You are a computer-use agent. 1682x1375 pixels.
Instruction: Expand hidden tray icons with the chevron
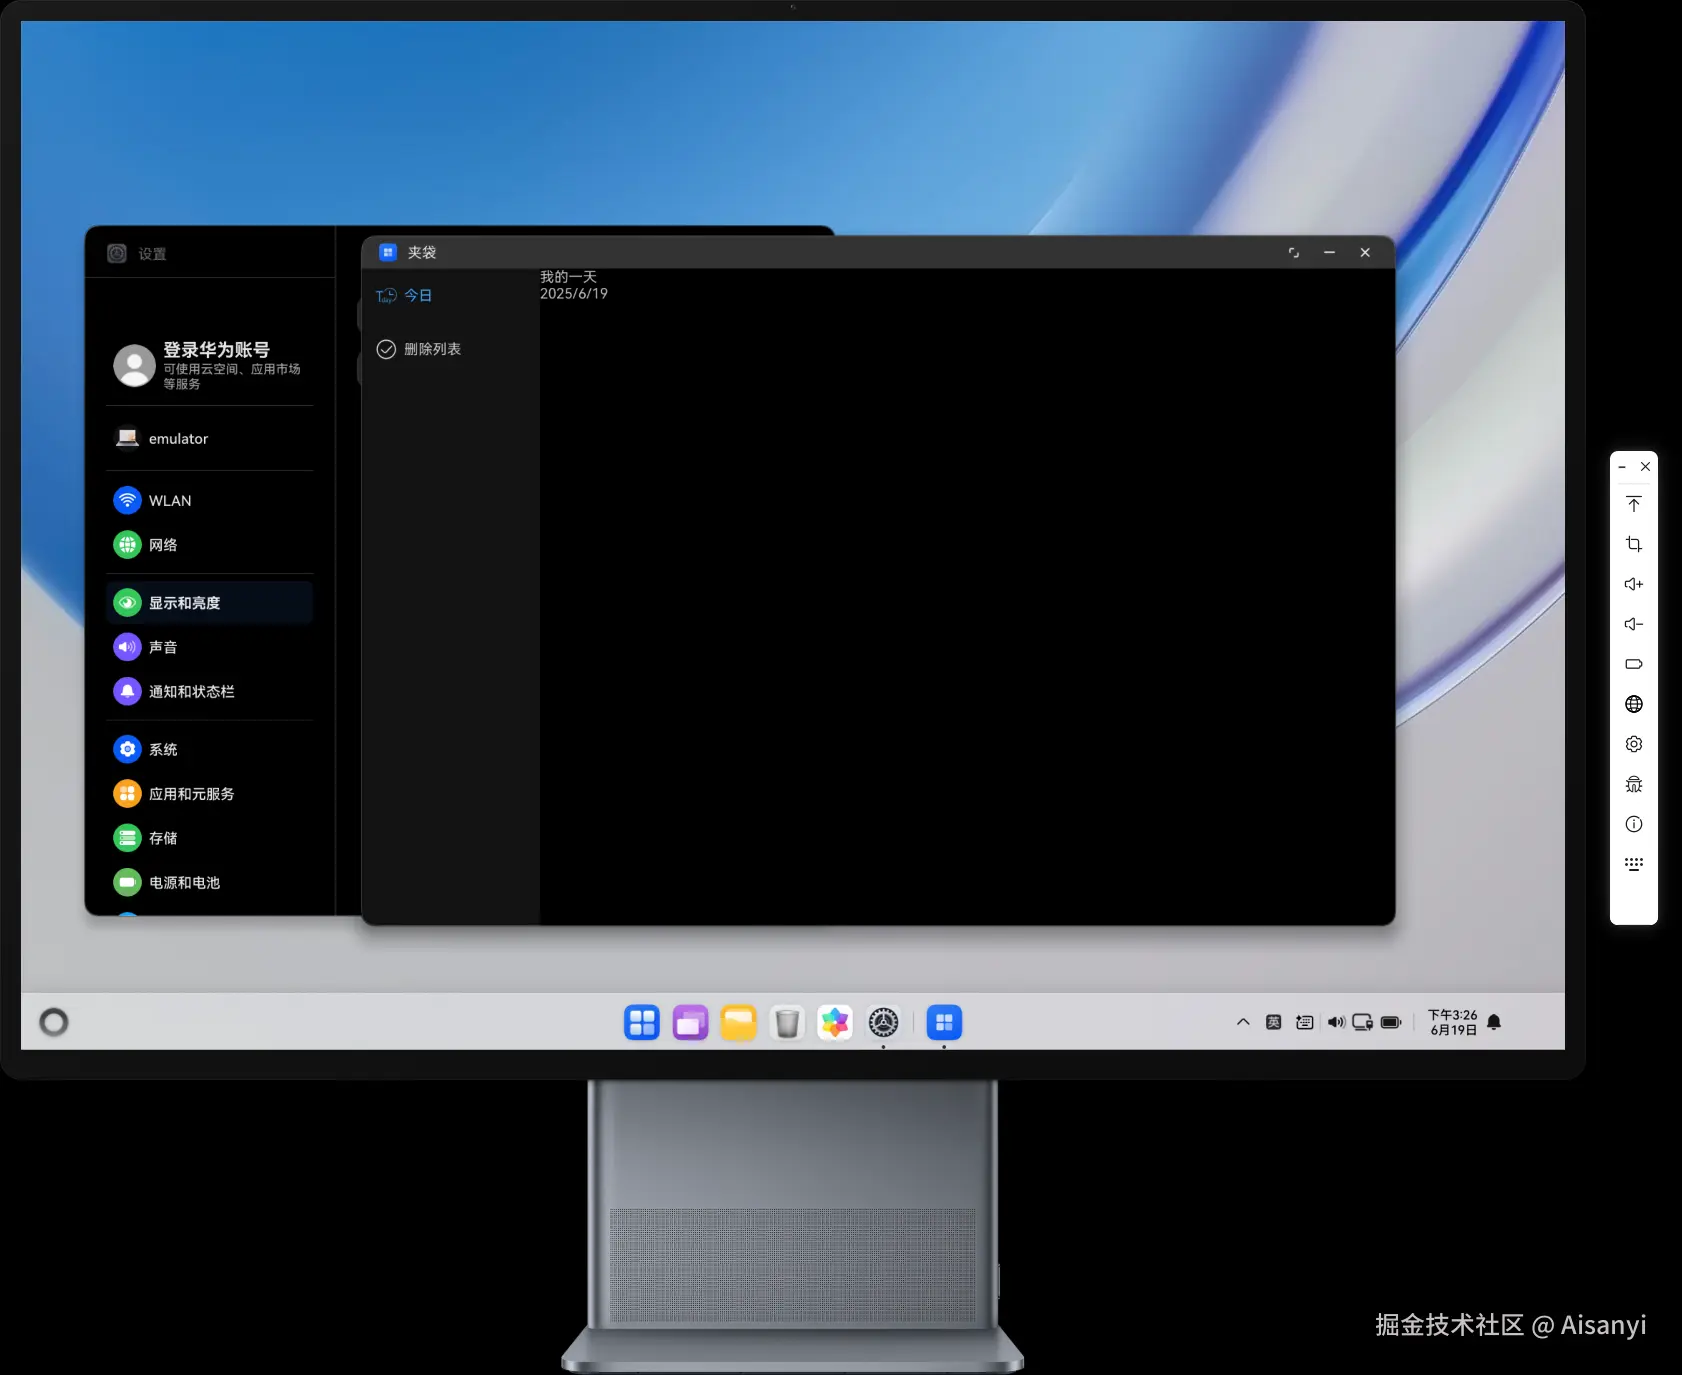1242,1022
